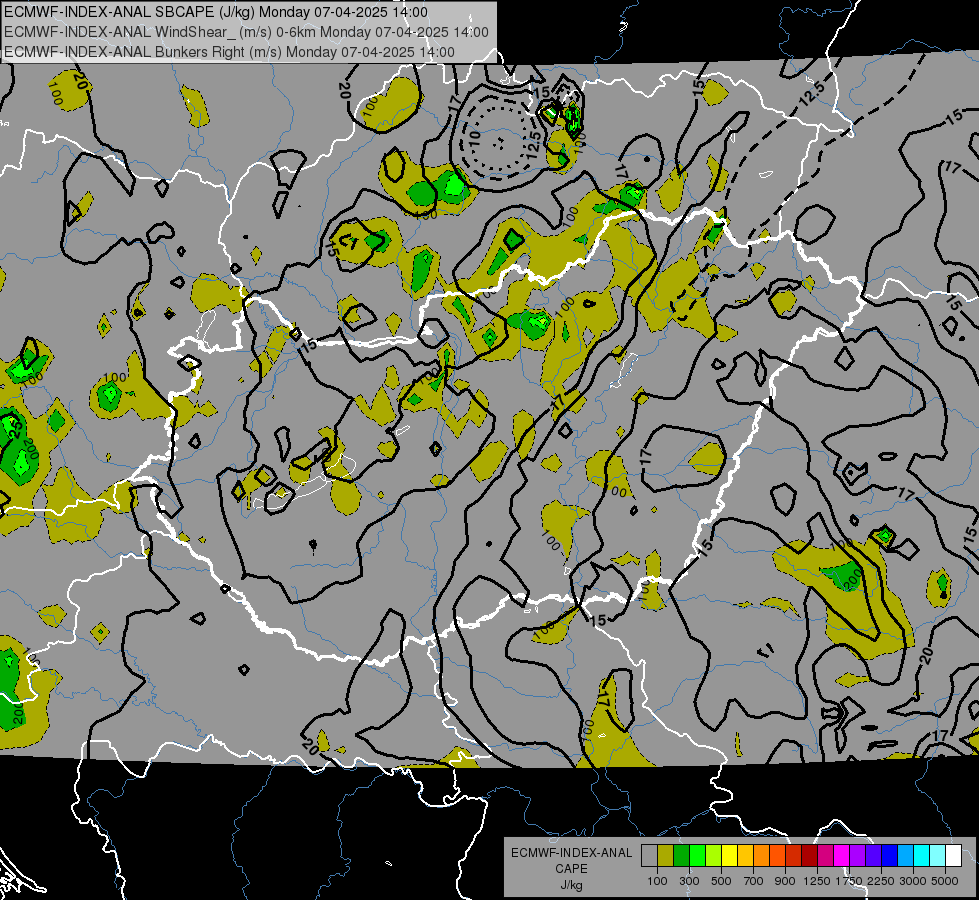Click the Bunkers Right title line
Viewport: 979px width, 900px height.
coord(229,52)
